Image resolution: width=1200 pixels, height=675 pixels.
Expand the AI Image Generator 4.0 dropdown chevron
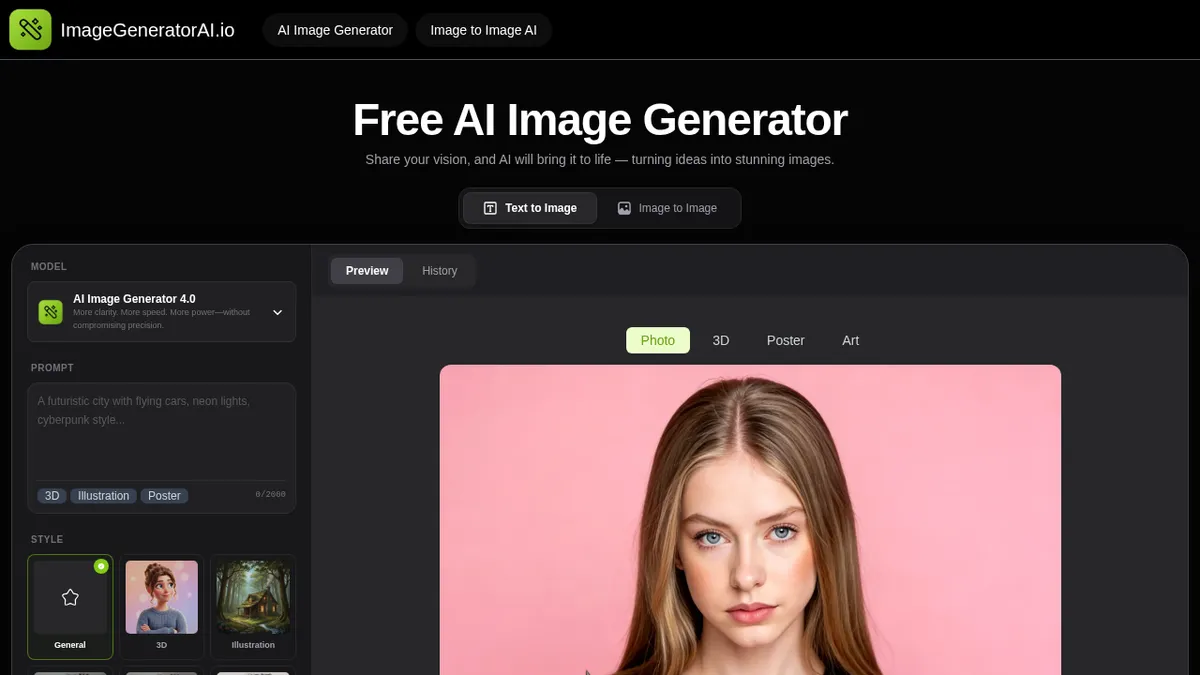coord(278,312)
